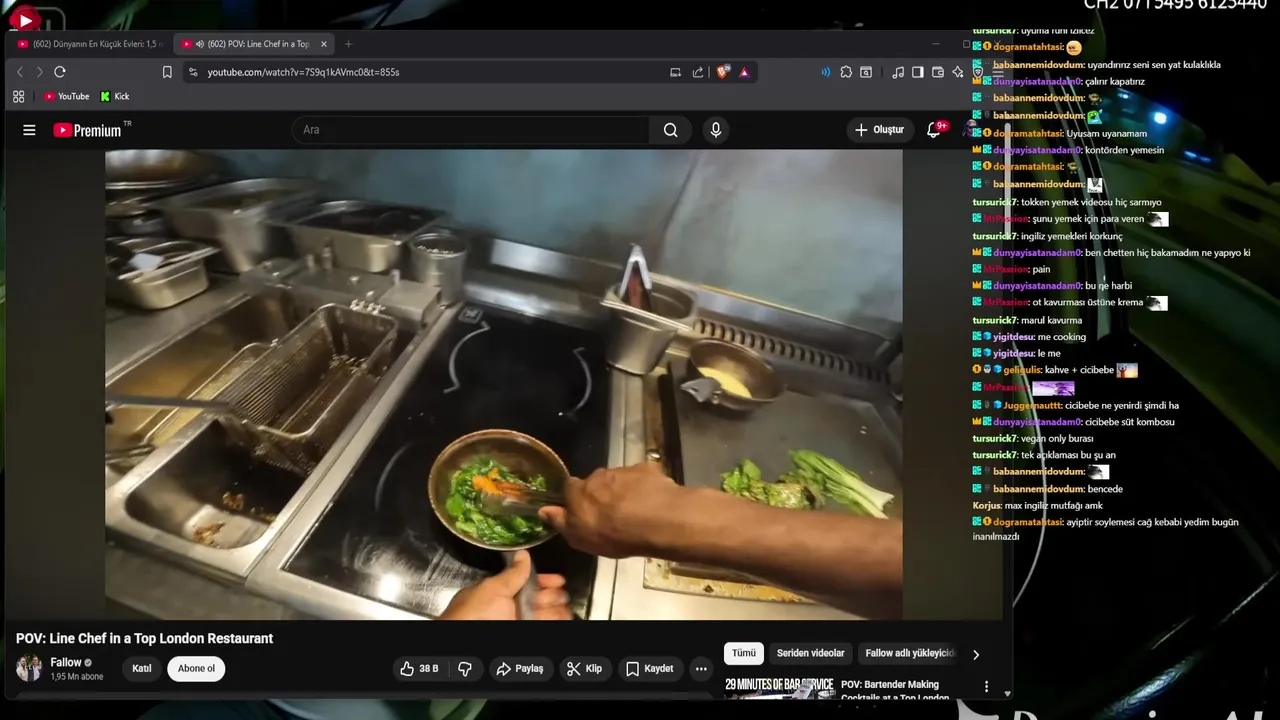Bookmark this page icon
The height and width of the screenshot is (720, 1280).
pos(167,72)
